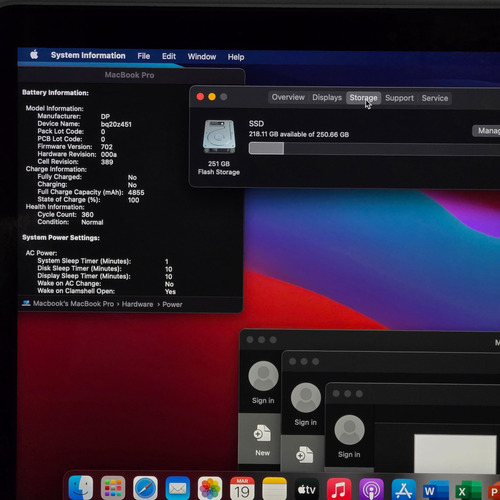The image size is (500, 500).
Task: Open Music from the Dock
Action: 339,489
